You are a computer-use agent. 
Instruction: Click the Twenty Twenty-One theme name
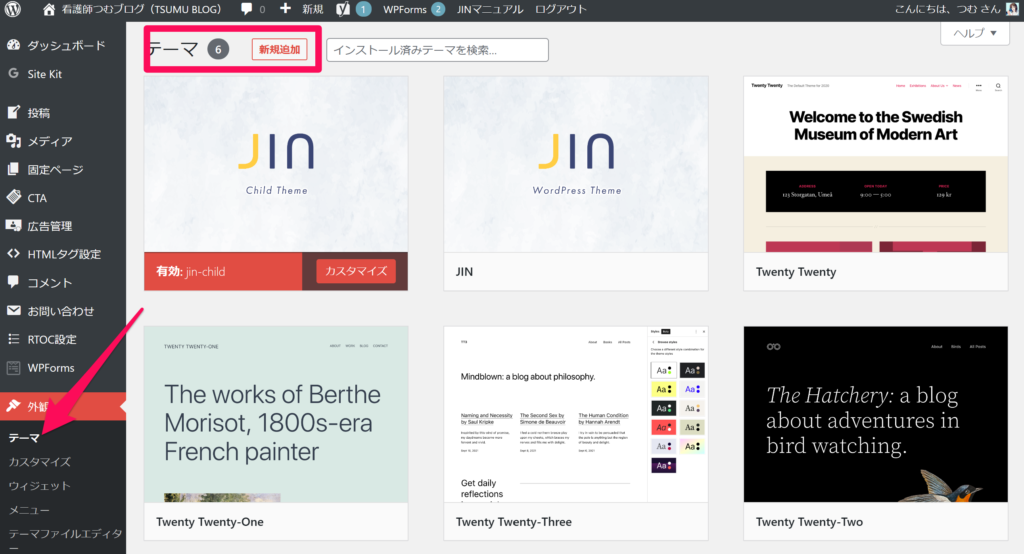[x=210, y=522]
